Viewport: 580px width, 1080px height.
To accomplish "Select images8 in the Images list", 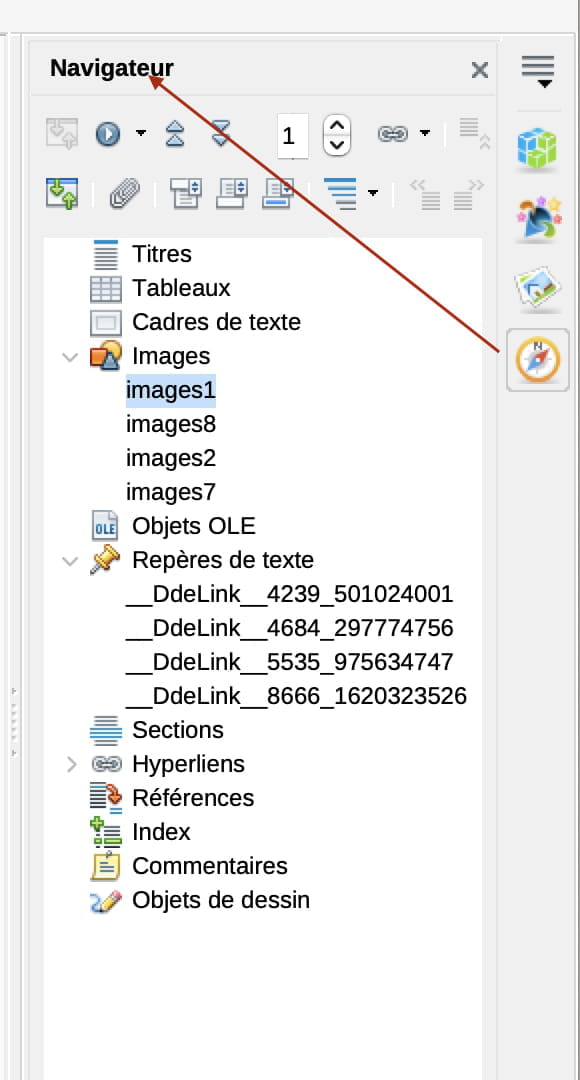I will [x=171, y=424].
